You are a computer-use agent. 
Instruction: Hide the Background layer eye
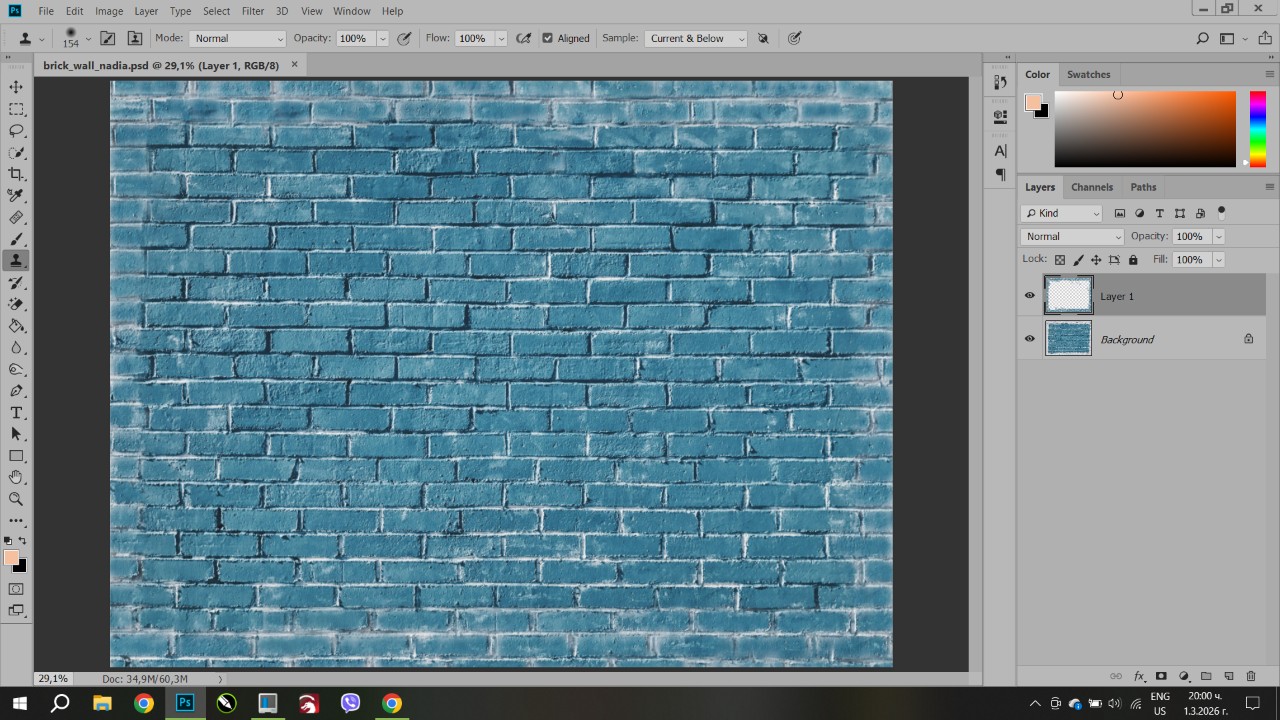click(x=1029, y=339)
